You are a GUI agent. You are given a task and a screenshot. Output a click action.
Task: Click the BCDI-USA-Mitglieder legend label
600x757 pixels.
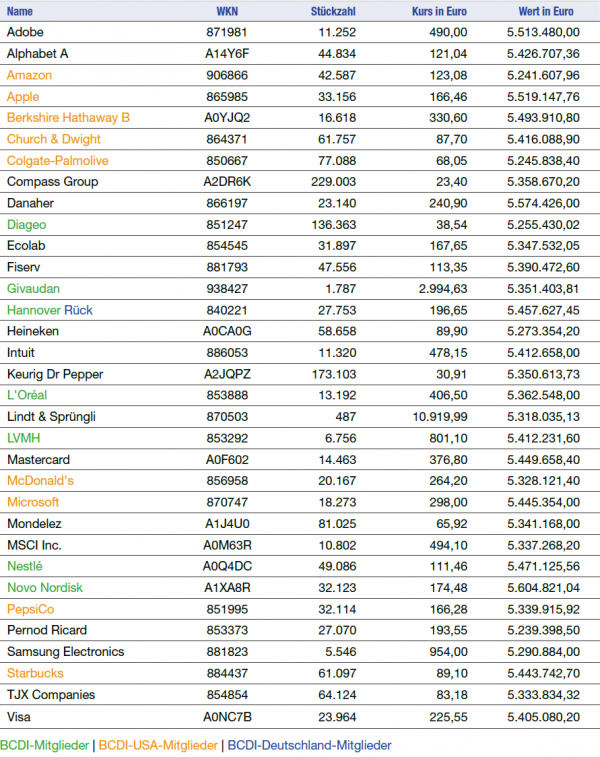point(159,745)
